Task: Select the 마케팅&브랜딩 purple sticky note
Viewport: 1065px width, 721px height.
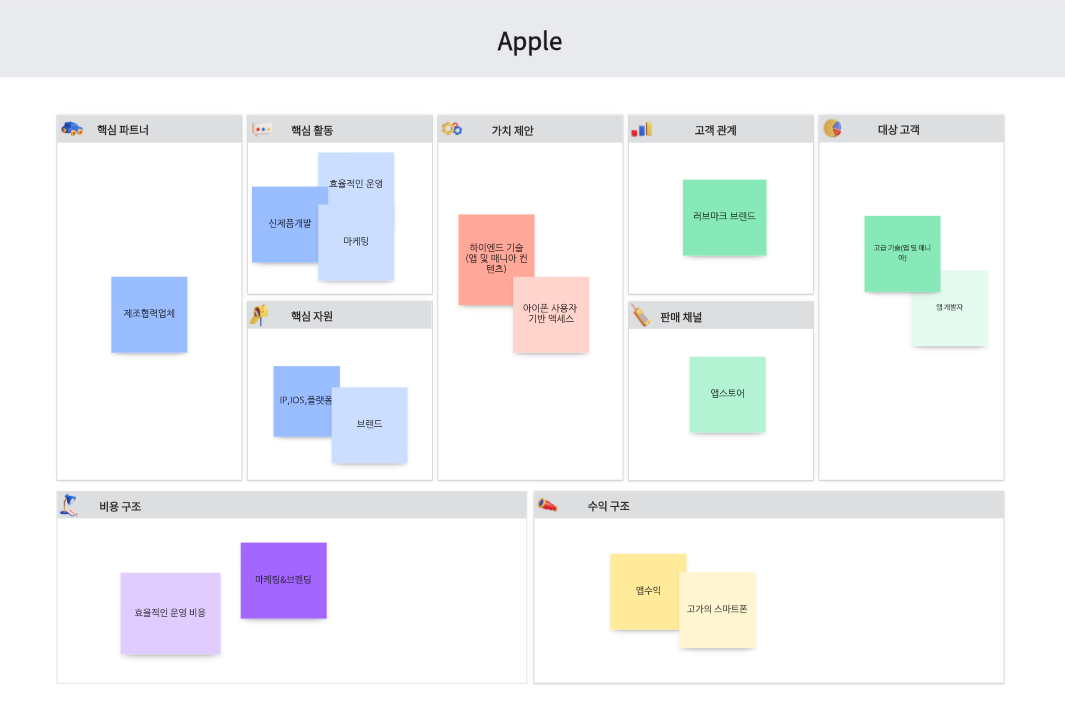Action: tap(284, 580)
